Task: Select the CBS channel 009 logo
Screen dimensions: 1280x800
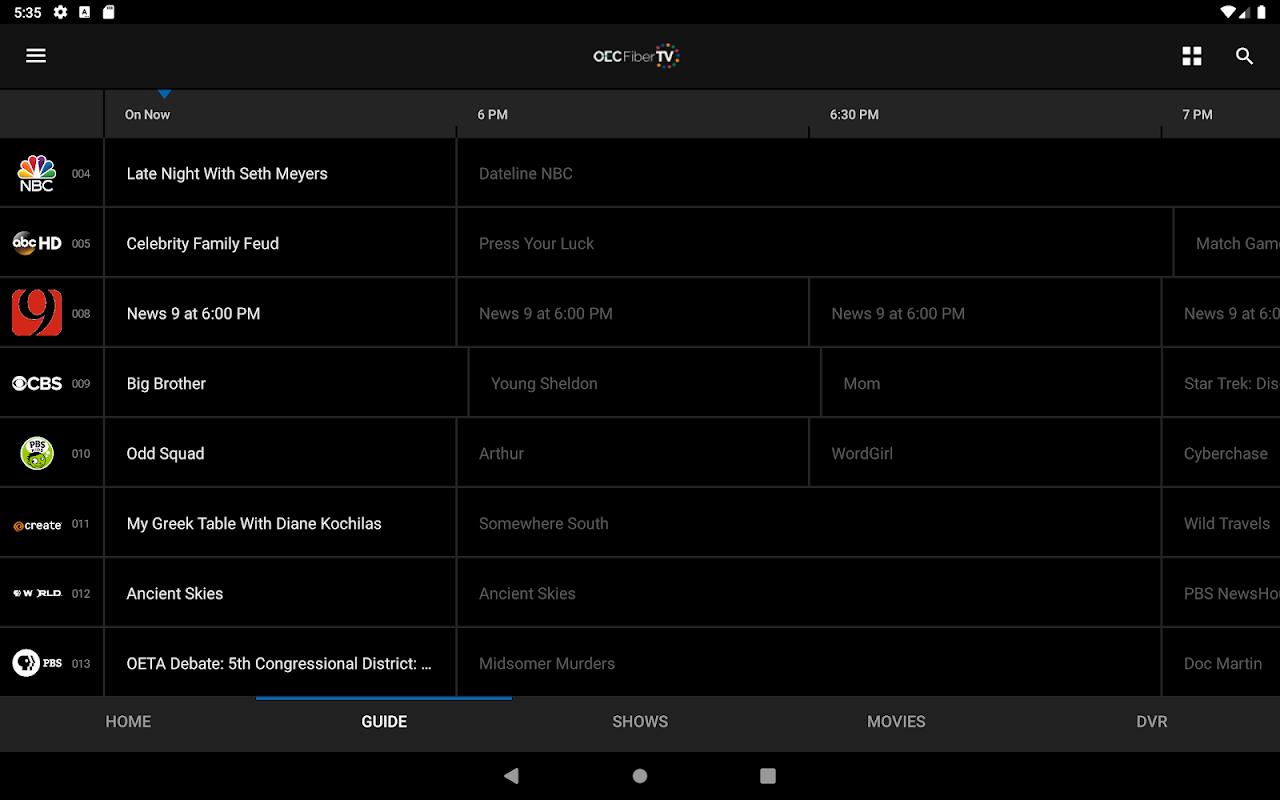Action: coord(37,383)
